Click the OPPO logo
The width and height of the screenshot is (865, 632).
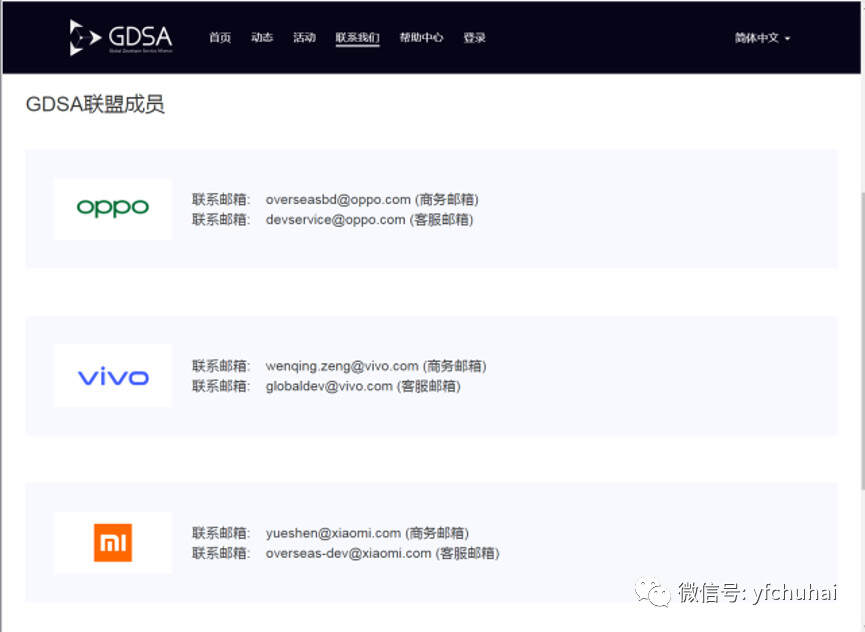pos(112,207)
